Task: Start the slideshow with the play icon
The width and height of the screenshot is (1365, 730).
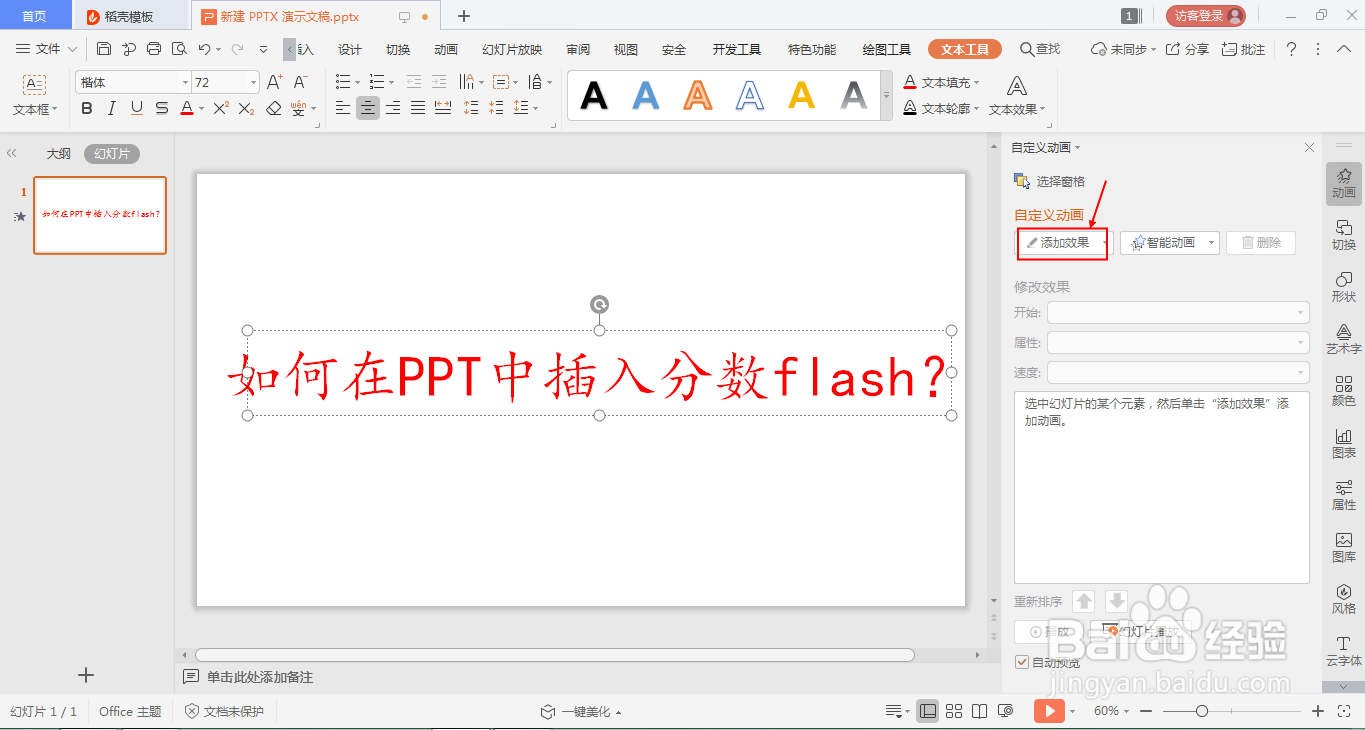Action: 1048,710
